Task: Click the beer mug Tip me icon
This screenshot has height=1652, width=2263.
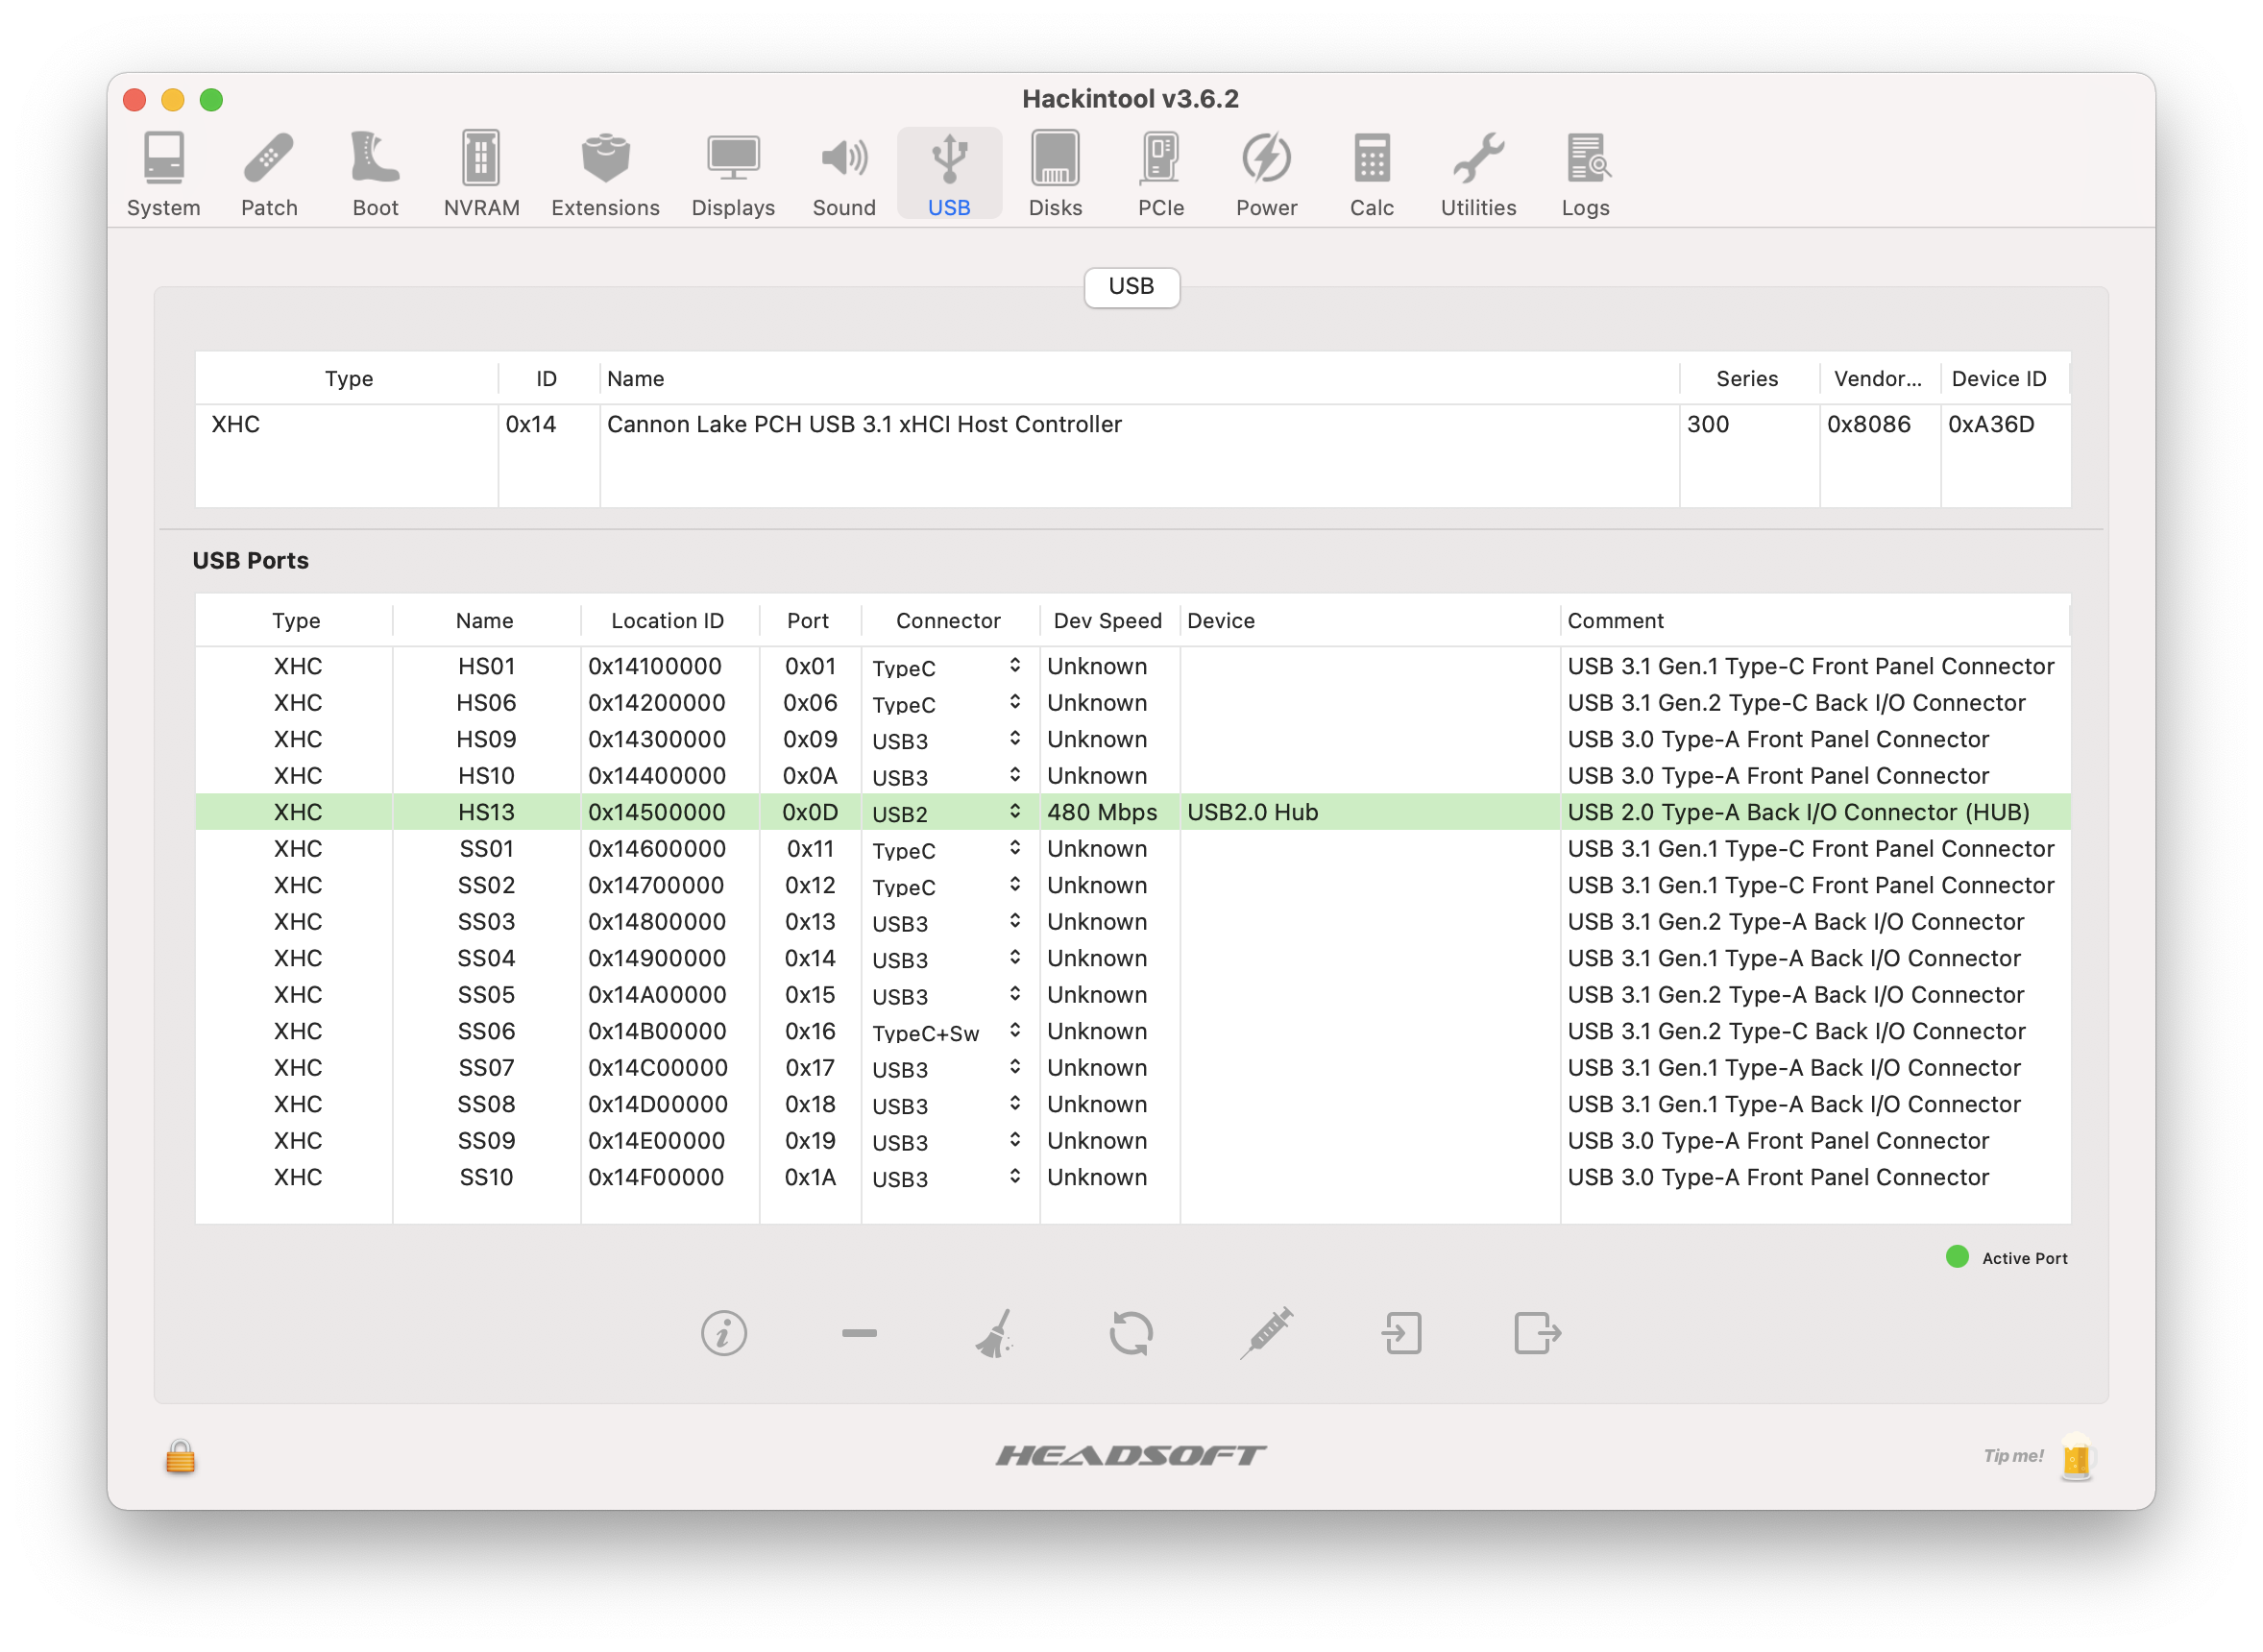Action: (2077, 1457)
